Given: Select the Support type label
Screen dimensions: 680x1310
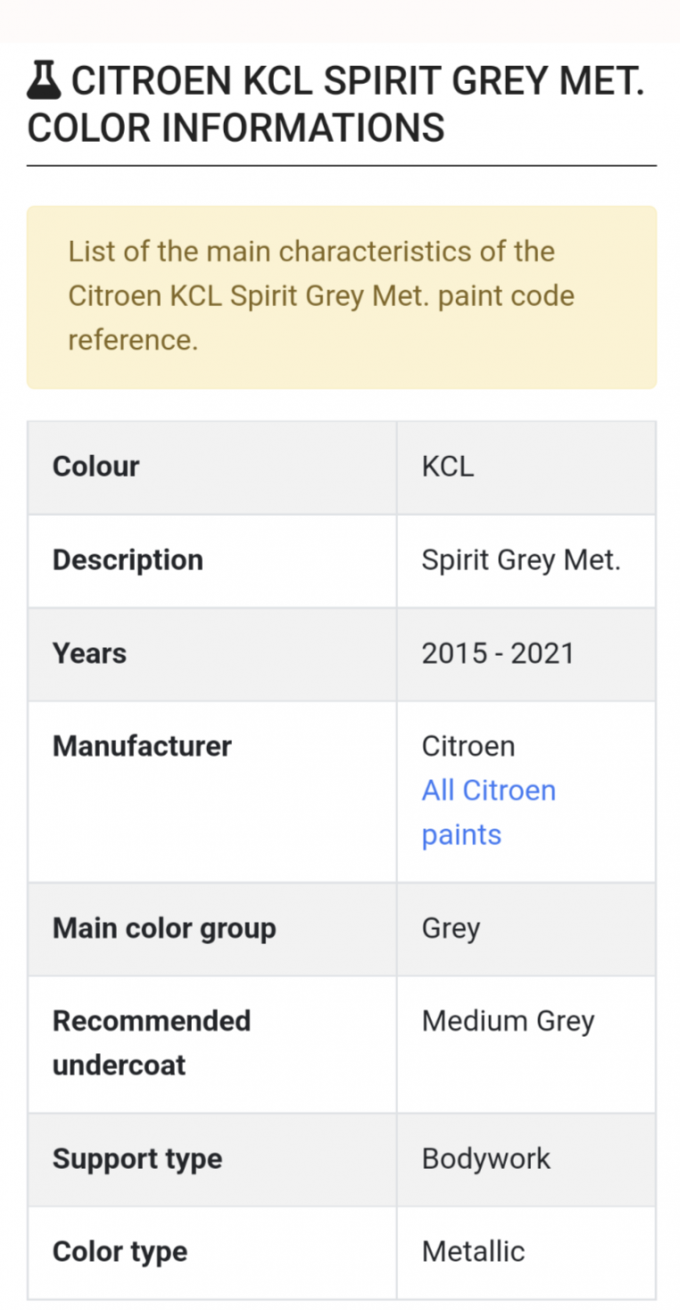Looking at the screenshot, I should (x=137, y=1160).
